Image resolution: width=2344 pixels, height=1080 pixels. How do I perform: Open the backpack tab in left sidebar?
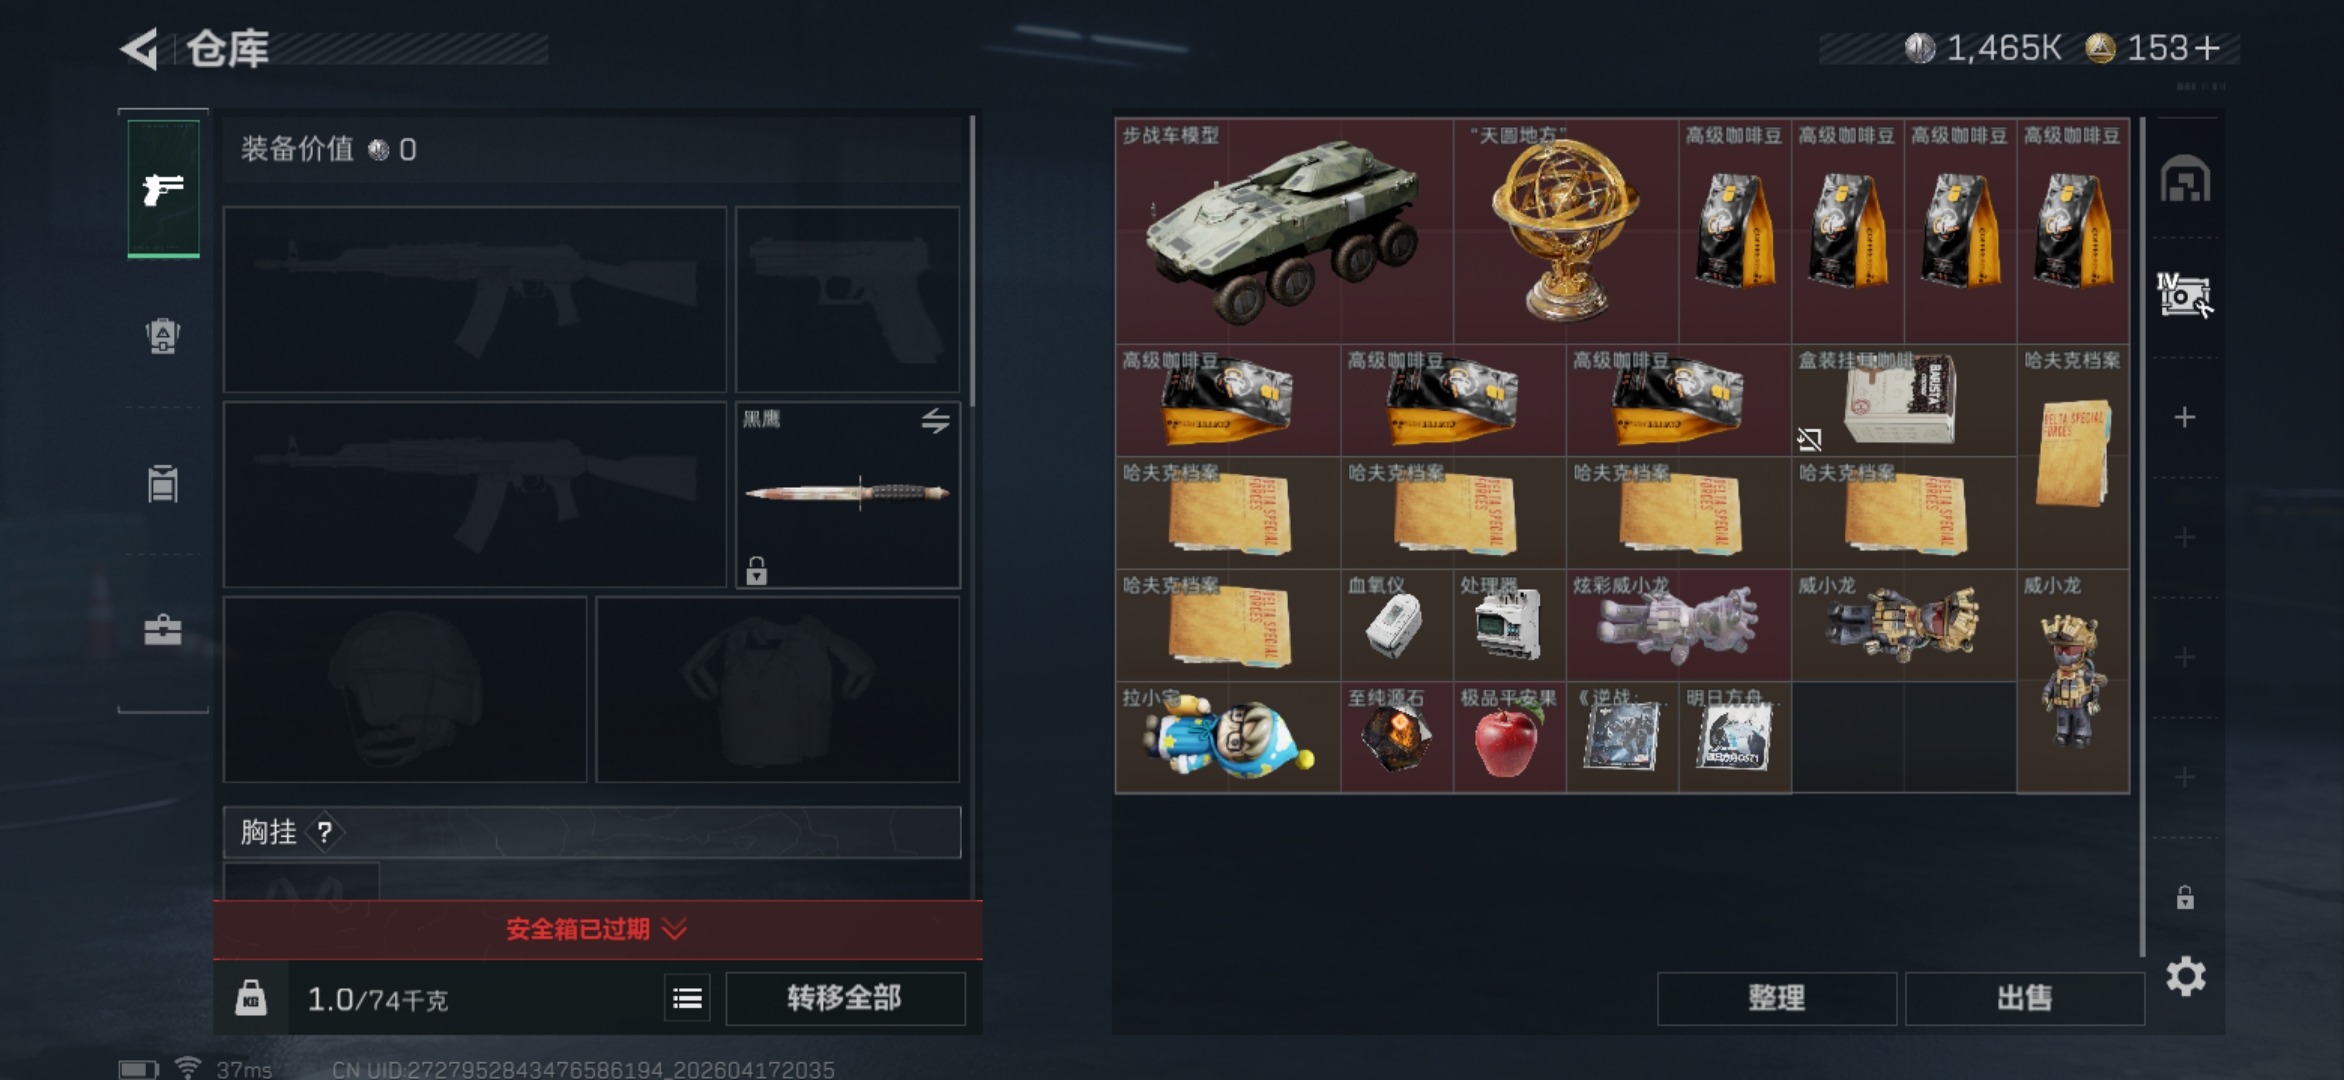[163, 336]
